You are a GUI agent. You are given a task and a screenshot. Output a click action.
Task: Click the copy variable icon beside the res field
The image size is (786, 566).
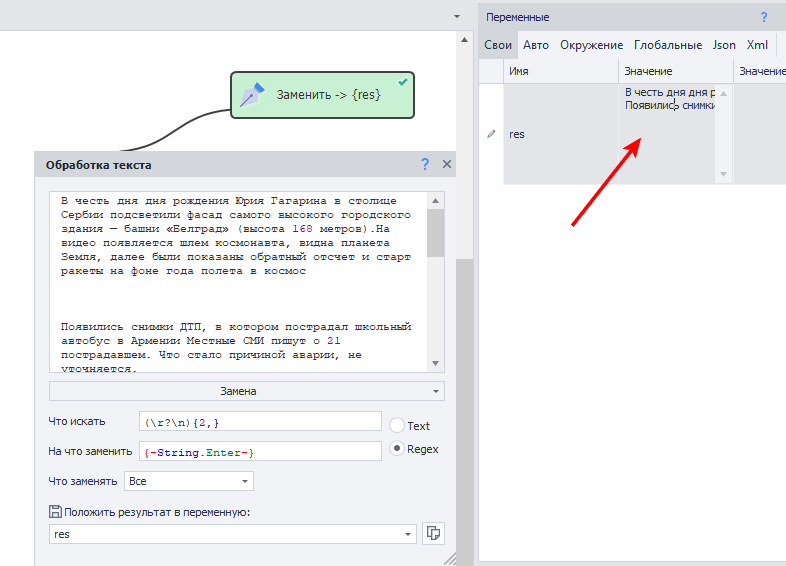(433, 534)
